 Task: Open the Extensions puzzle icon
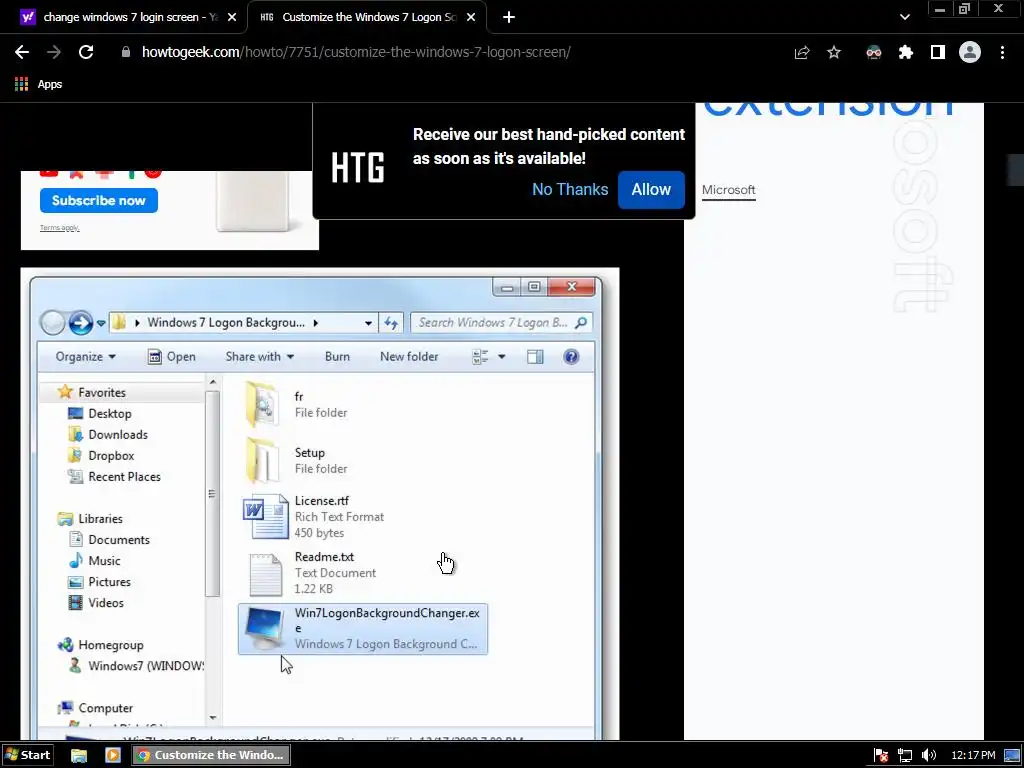click(906, 52)
